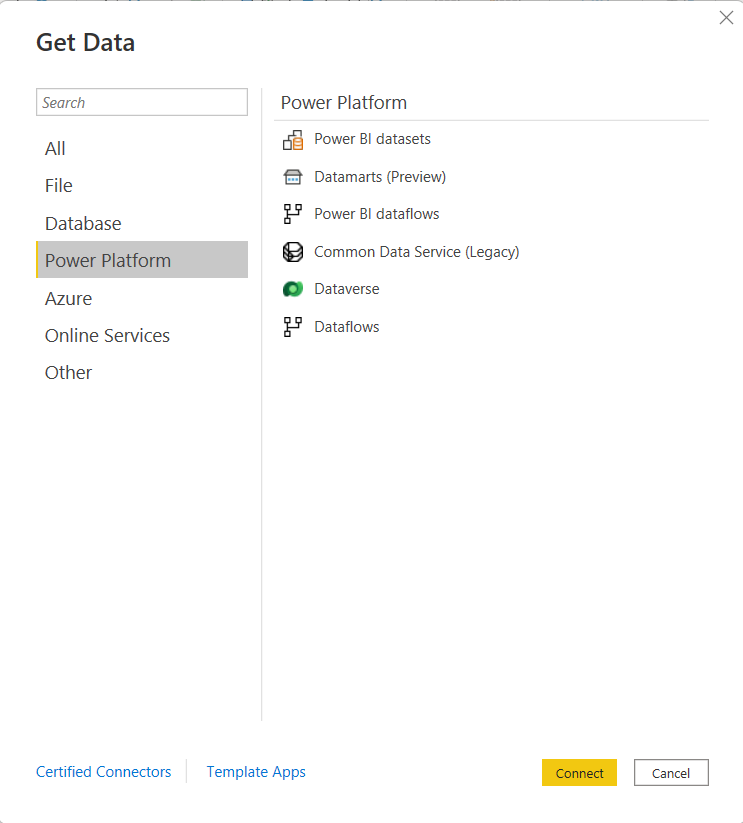
Task: Click the Datamarts (Preview) storefront icon
Action: tap(293, 177)
